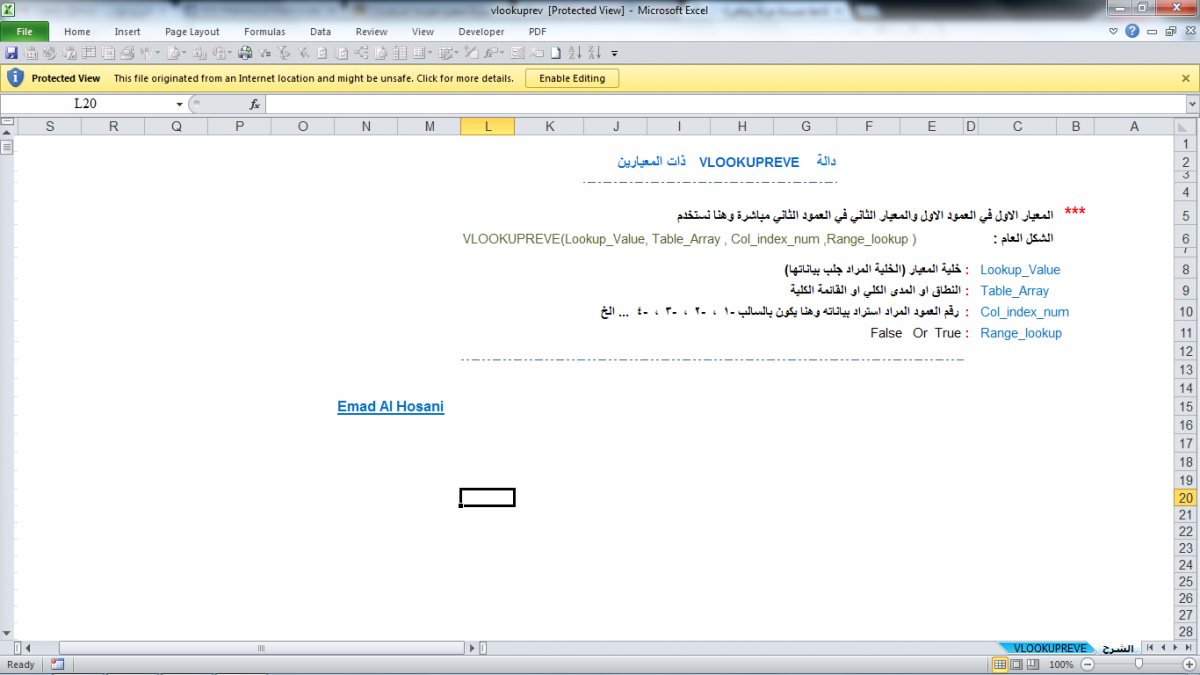Image resolution: width=1200 pixels, height=675 pixels.
Task: Open Microsoft Excel Help question mark
Action: click(1132, 31)
